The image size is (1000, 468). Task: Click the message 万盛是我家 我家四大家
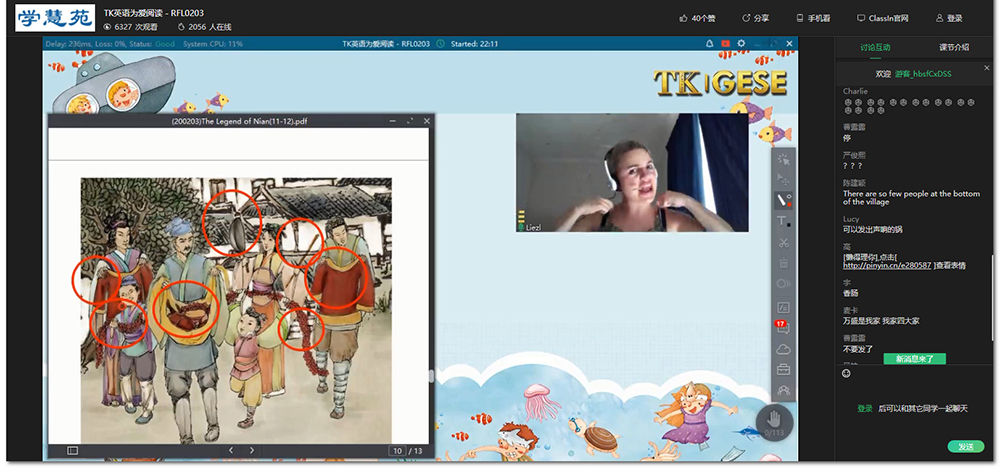(x=881, y=321)
